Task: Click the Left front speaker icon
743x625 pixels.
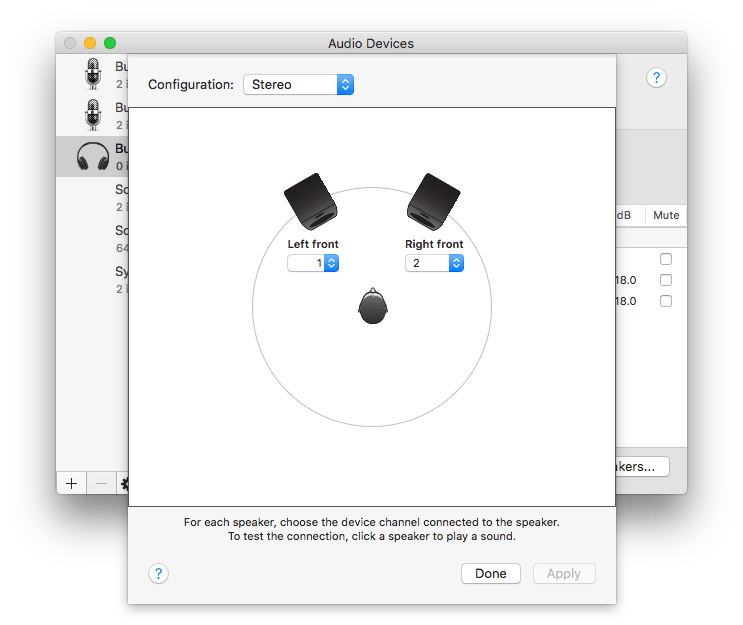Action: click(310, 201)
